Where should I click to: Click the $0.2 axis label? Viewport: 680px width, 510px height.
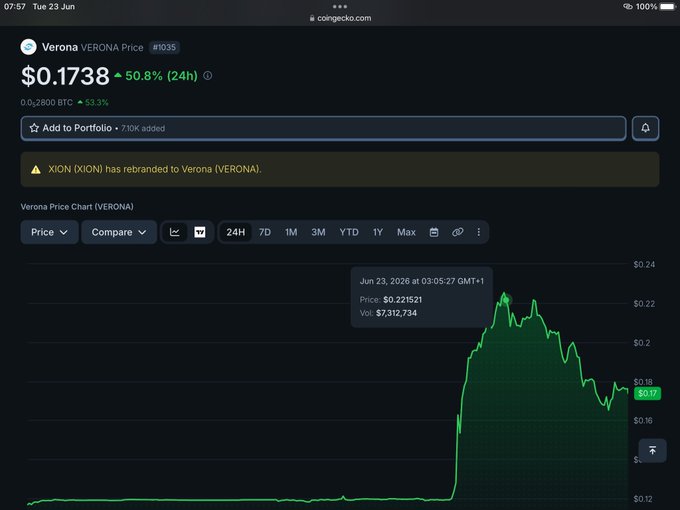pos(642,343)
